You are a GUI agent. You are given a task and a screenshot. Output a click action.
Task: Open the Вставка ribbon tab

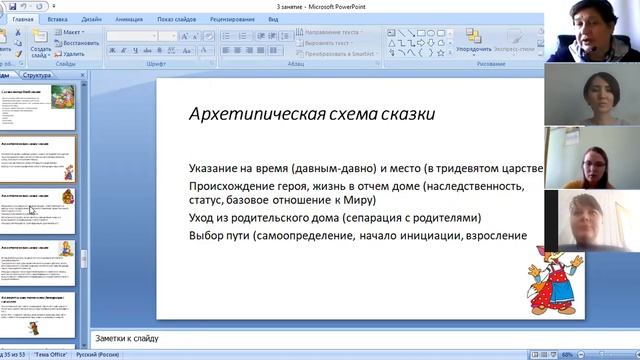pos(57,19)
